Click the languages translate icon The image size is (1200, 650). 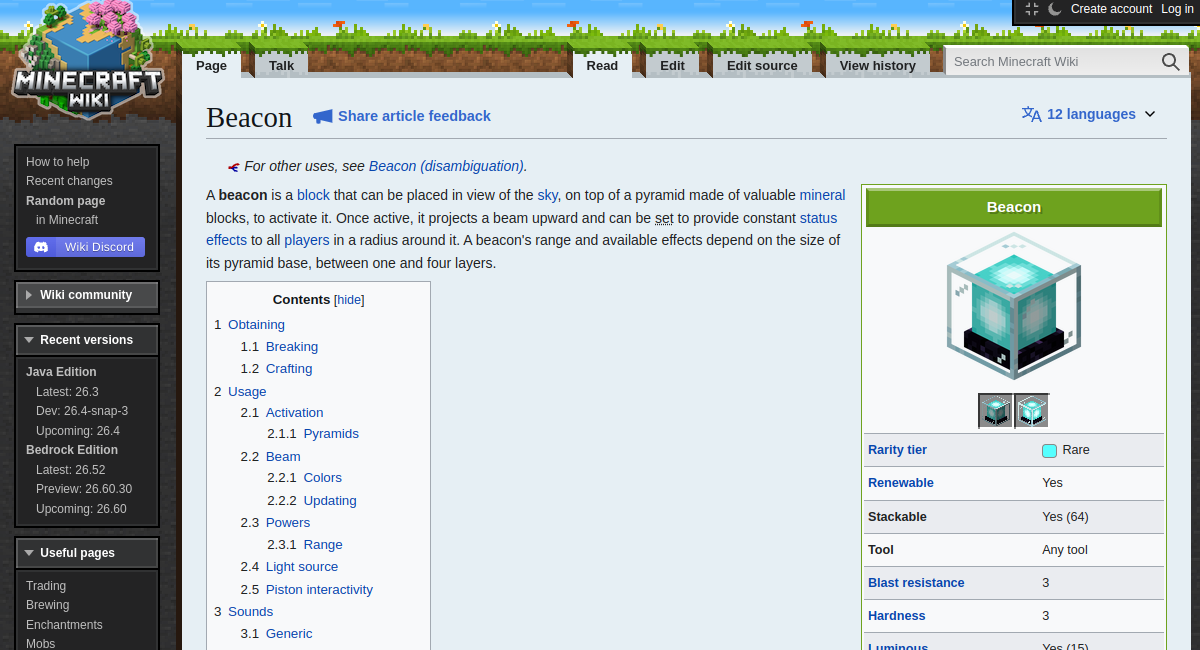1031,114
